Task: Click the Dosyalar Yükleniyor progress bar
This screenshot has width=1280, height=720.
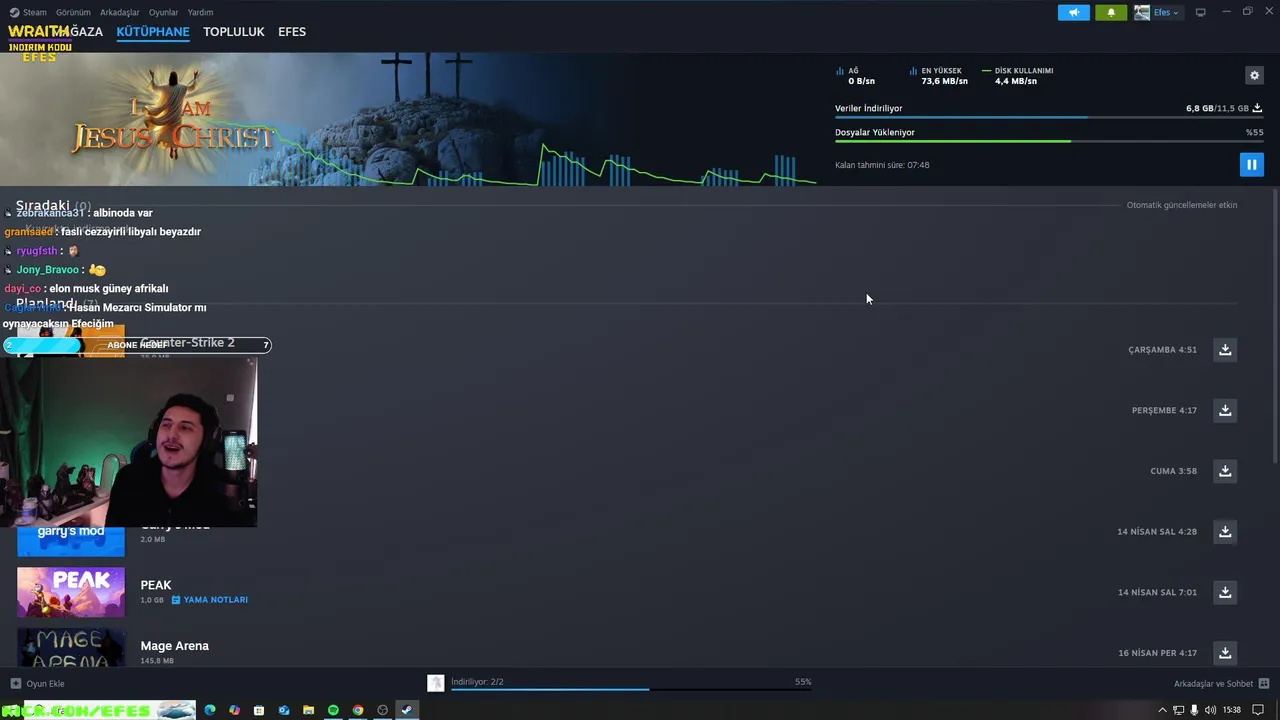Action: pyautogui.click(x=1049, y=141)
